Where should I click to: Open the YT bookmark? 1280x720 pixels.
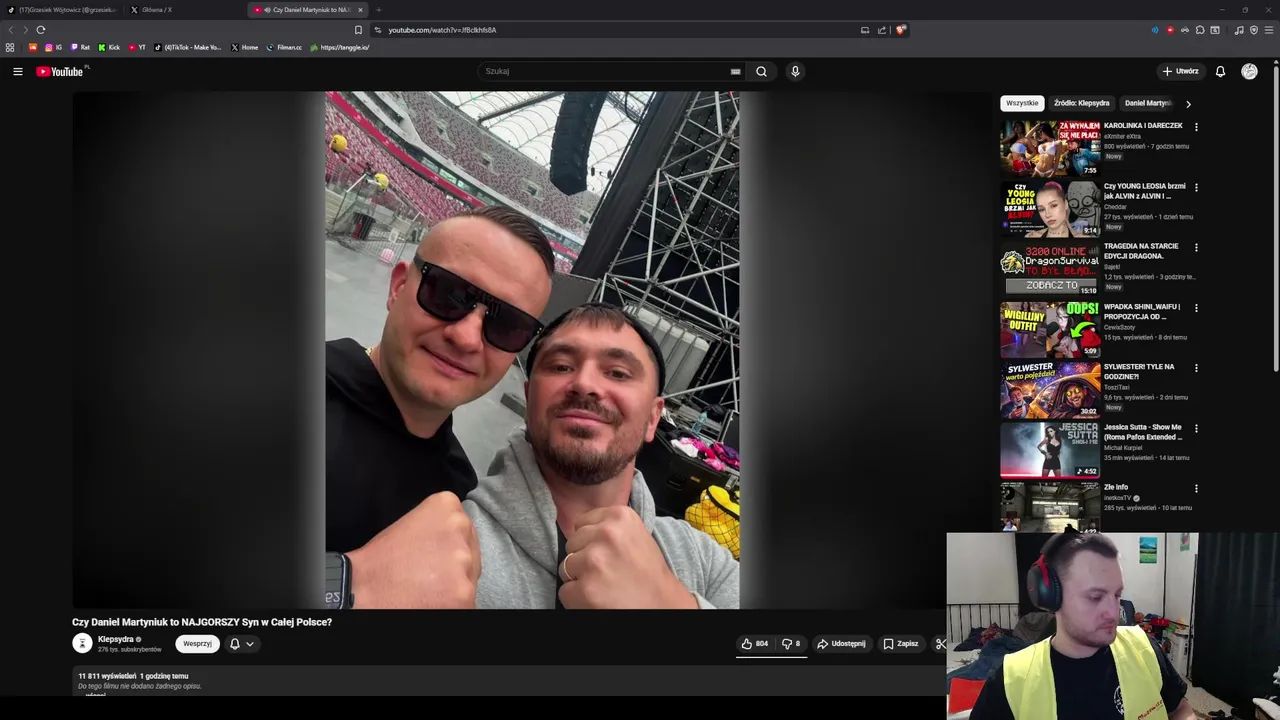click(x=137, y=47)
